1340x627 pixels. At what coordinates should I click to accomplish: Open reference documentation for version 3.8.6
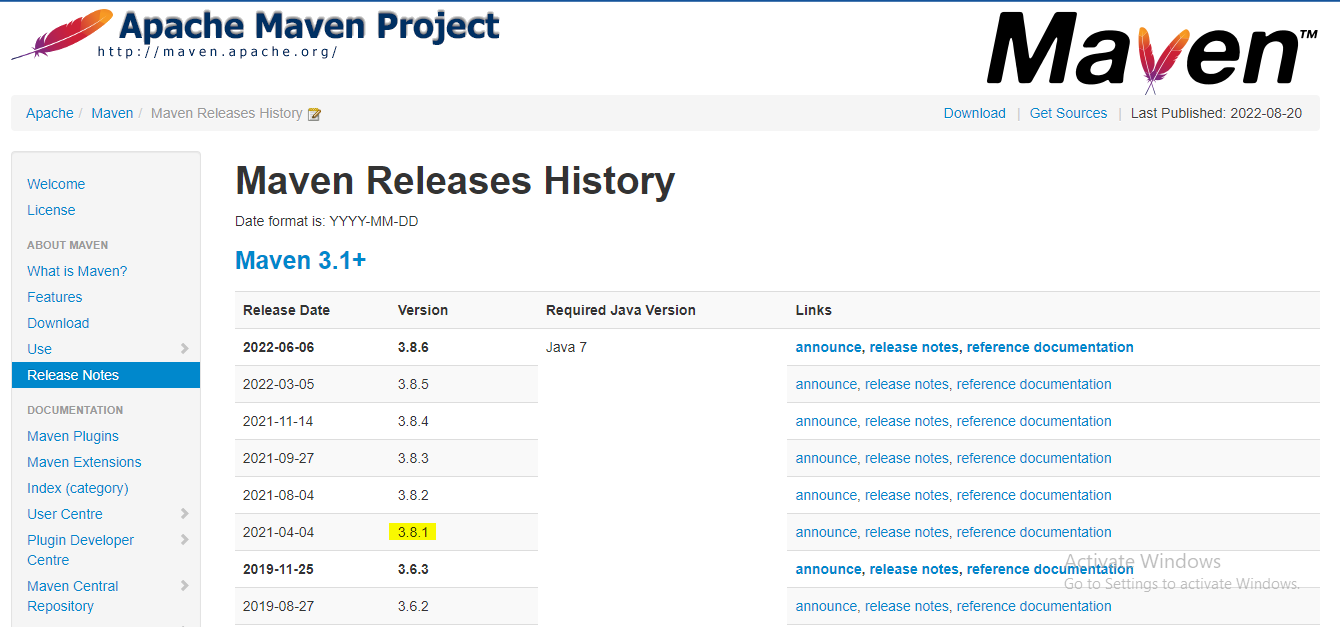point(1050,347)
